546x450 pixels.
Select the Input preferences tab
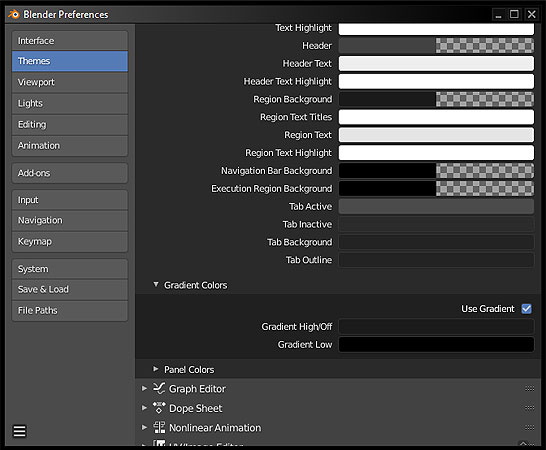coord(70,200)
